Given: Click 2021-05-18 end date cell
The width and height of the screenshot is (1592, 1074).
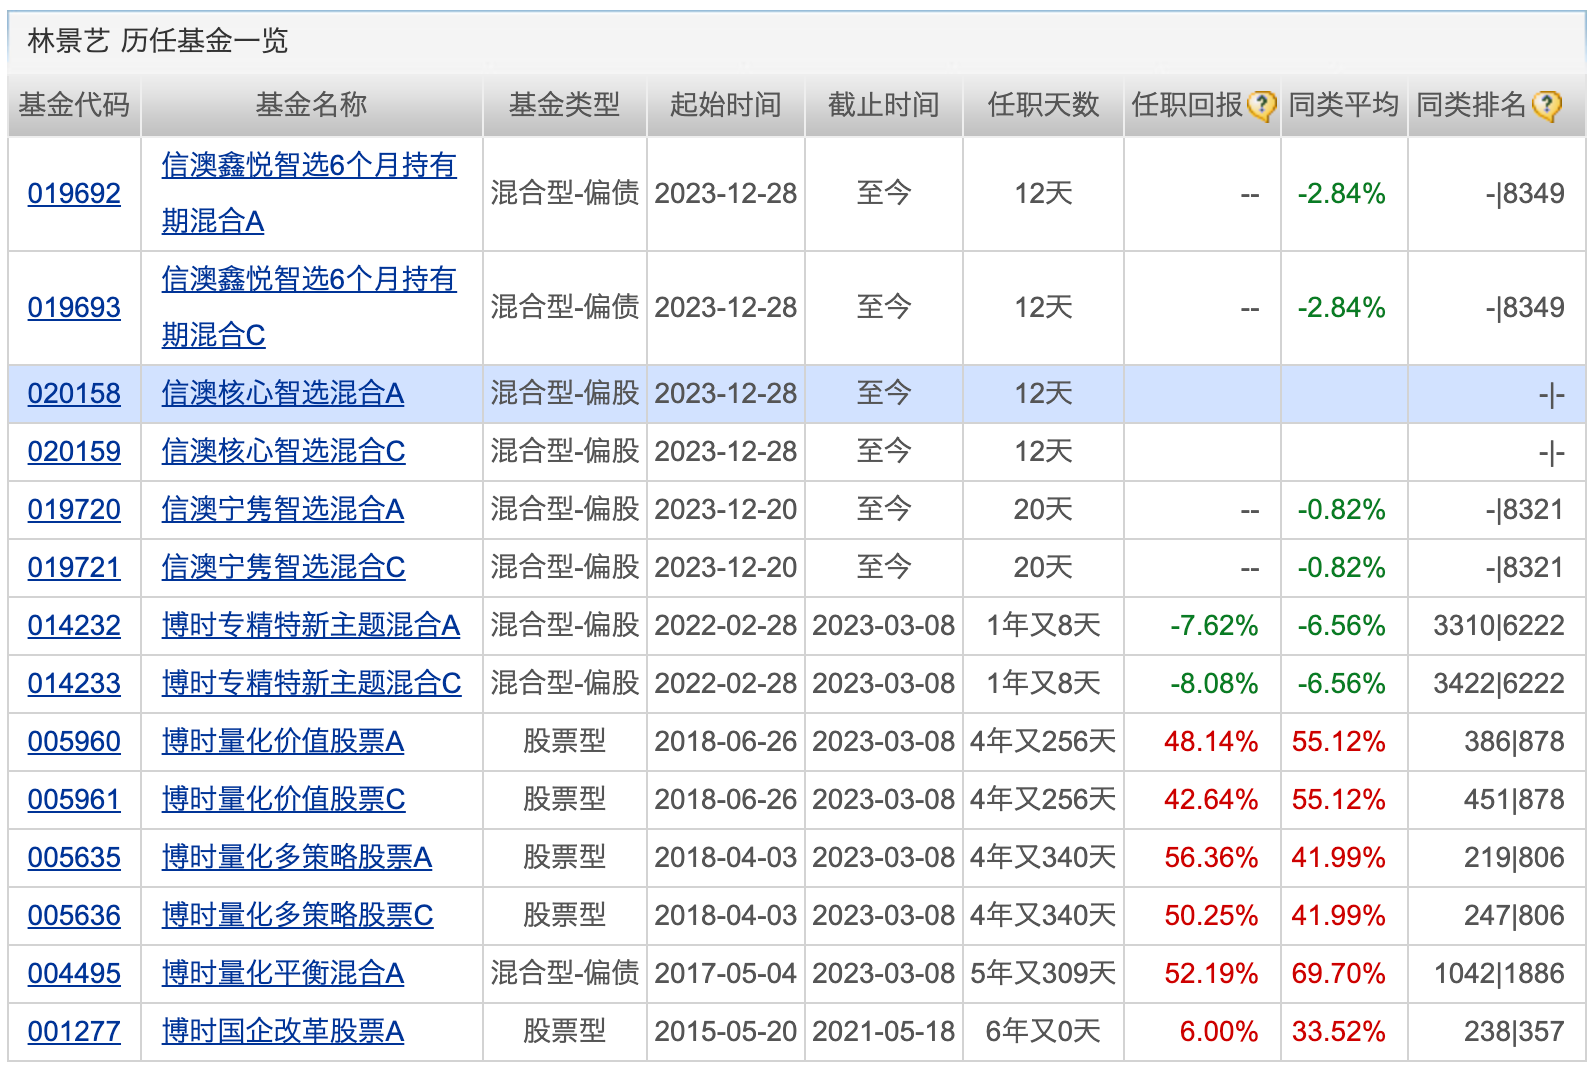Looking at the screenshot, I should 883,1031.
